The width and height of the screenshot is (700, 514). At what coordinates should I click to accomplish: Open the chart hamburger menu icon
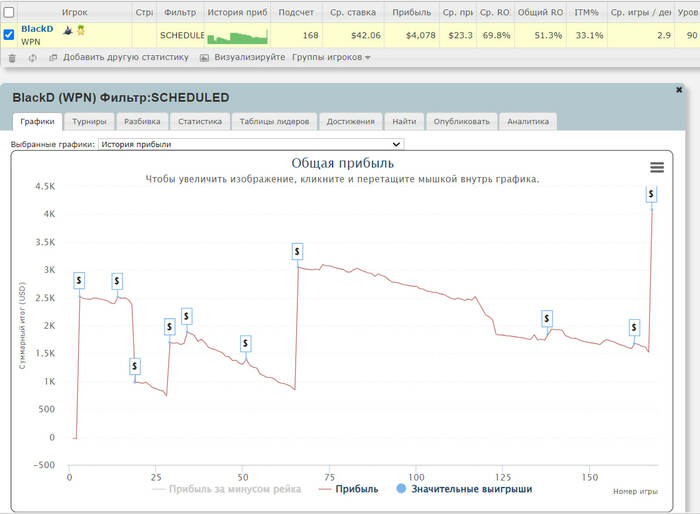pos(657,167)
